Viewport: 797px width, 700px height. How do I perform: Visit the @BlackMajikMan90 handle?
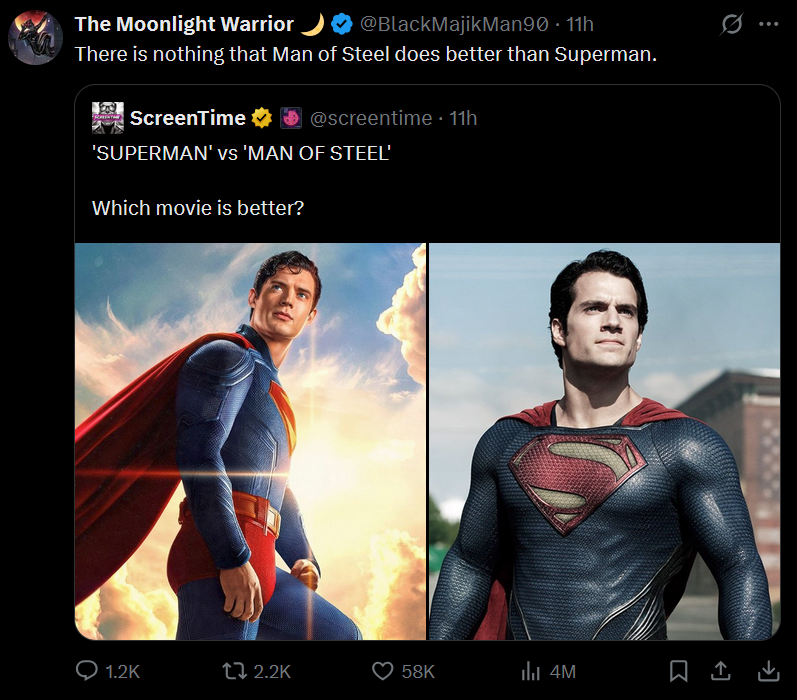tap(454, 24)
